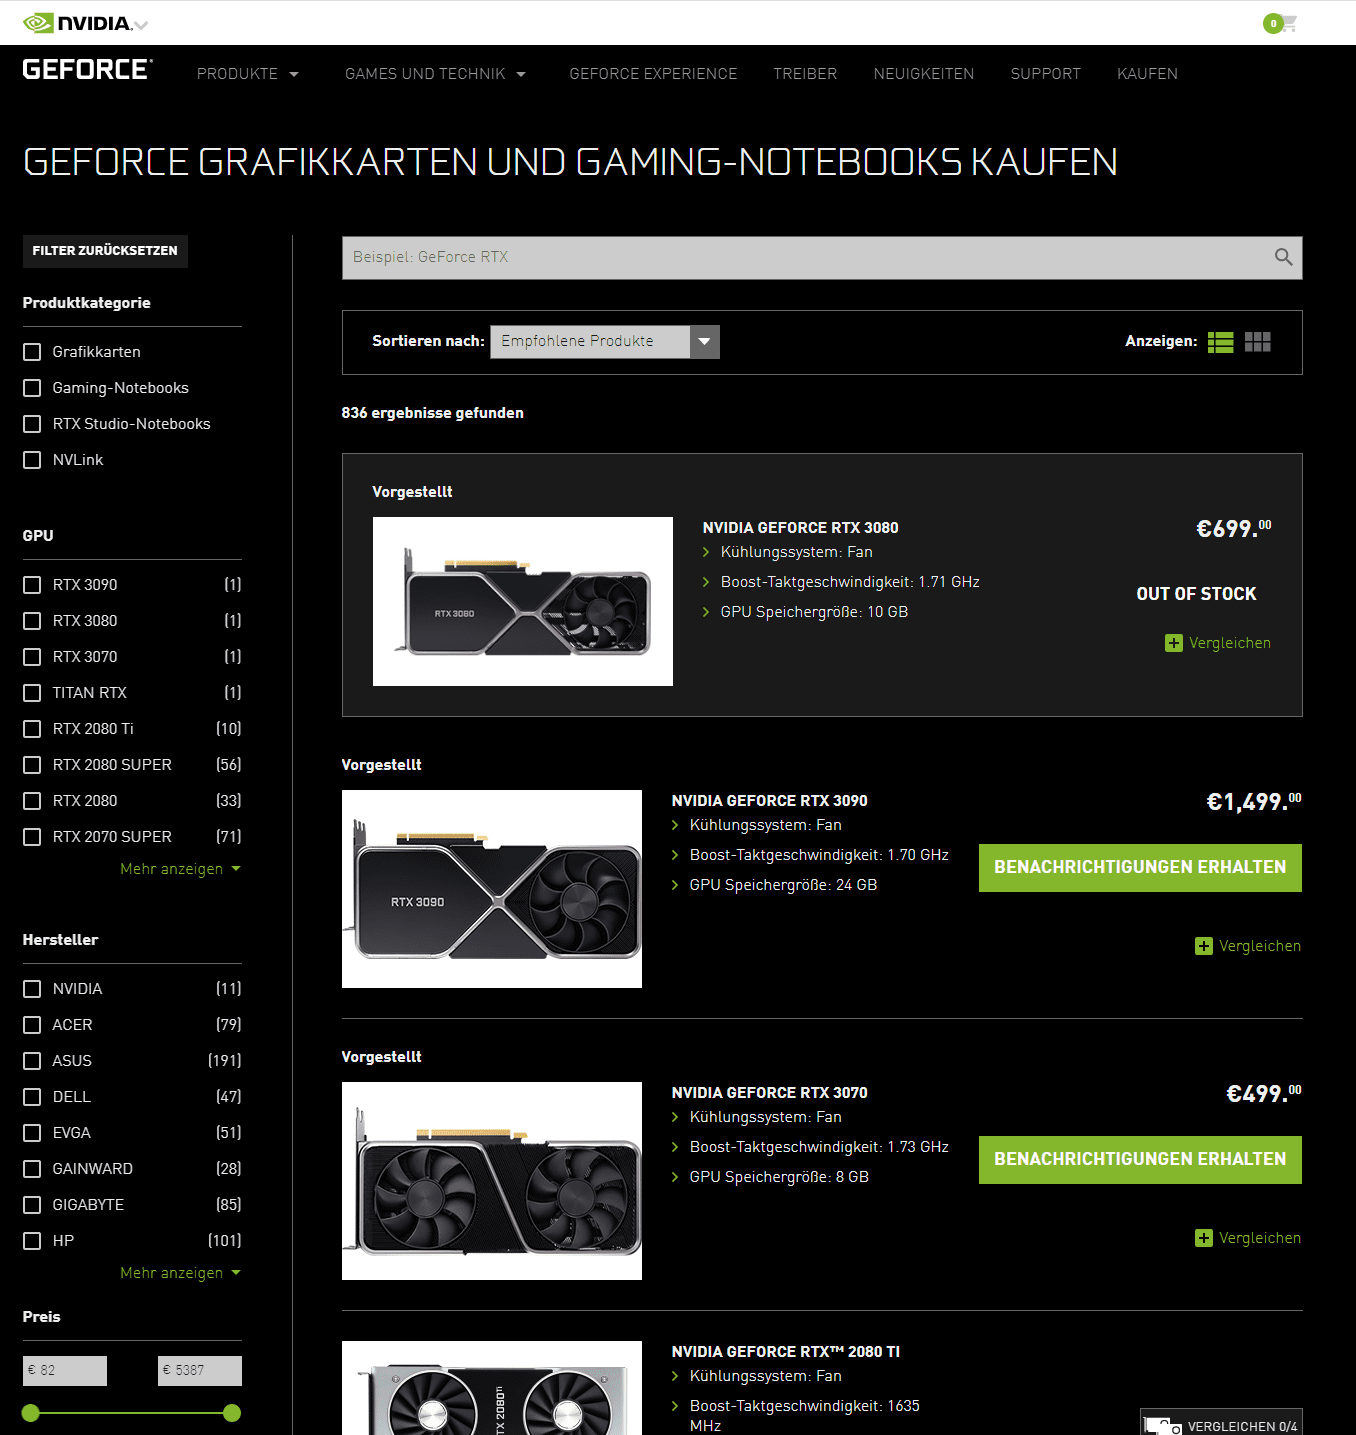Viewport: 1356px width, 1435px height.
Task: Click the search magnifier icon
Action: [x=1283, y=257]
